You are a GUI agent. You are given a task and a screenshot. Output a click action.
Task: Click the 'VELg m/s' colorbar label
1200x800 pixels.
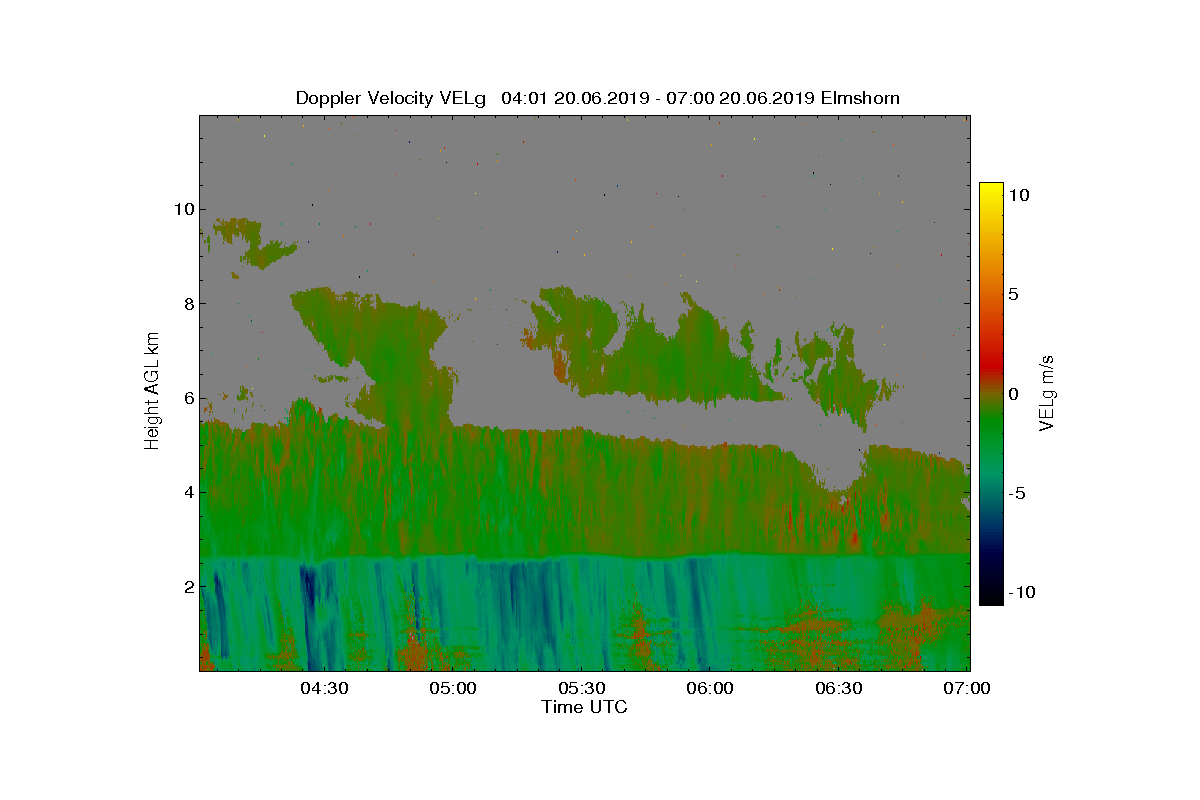[x=1048, y=392]
